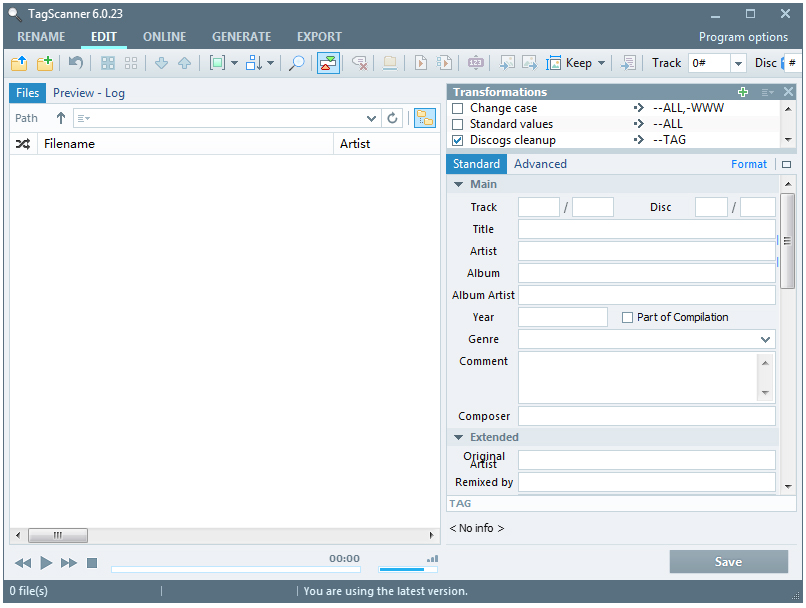The image size is (806, 608).
Task: Click the sort order icon in toolbar
Action: (x=254, y=63)
